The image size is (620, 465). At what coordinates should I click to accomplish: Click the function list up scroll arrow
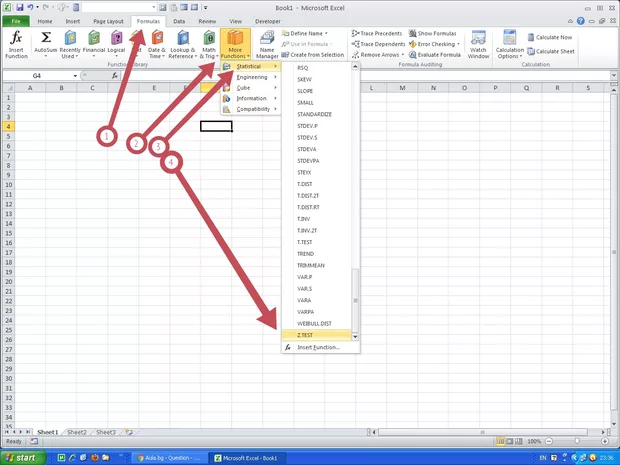coord(355,66)
